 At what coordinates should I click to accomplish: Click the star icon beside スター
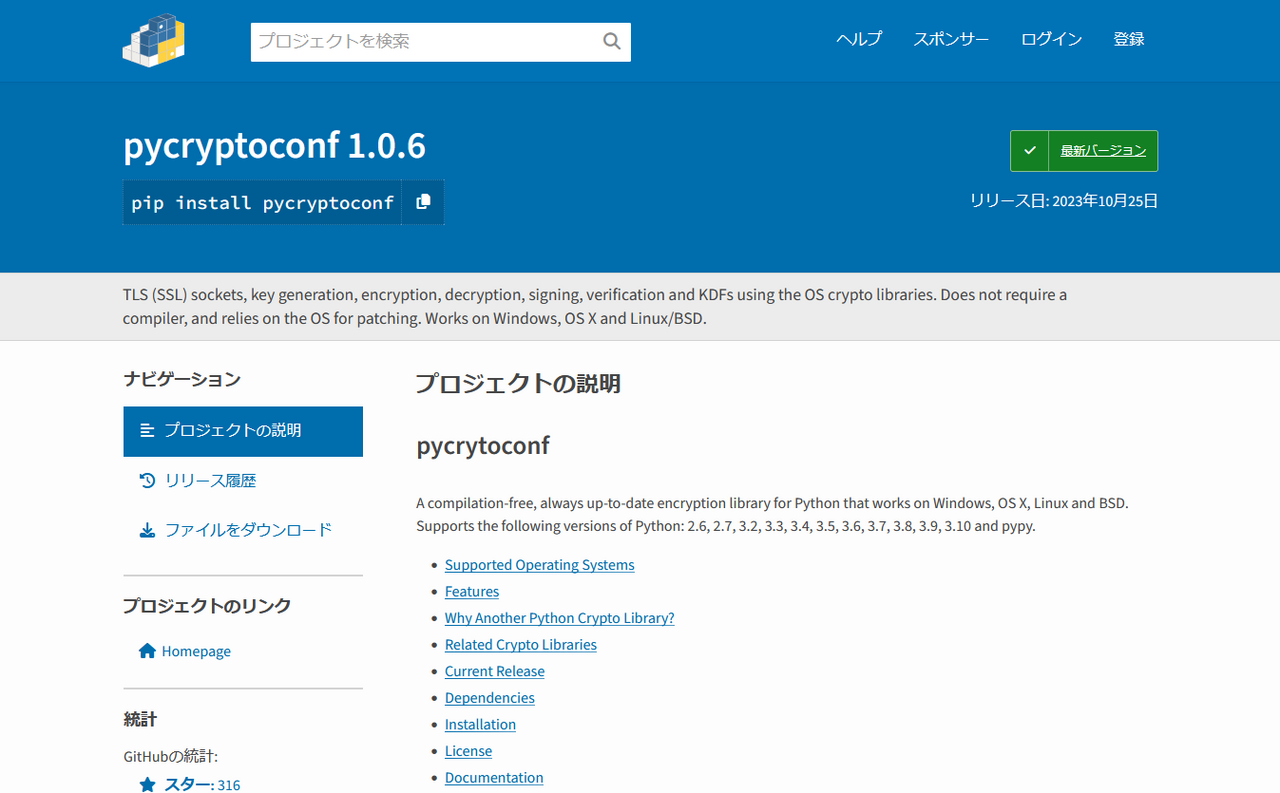[147, 785]
